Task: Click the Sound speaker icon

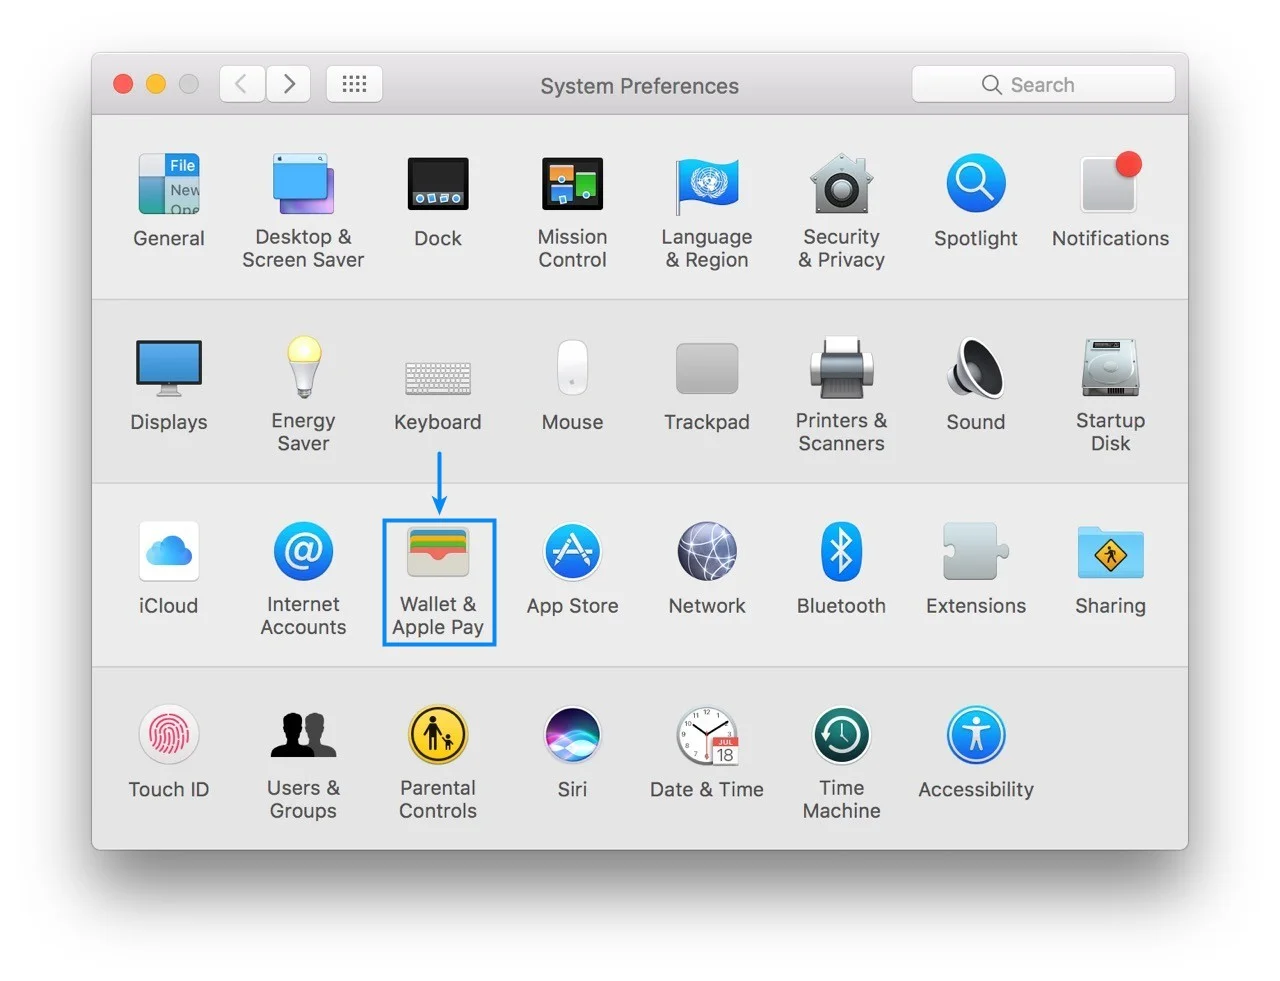Action: 975,368
